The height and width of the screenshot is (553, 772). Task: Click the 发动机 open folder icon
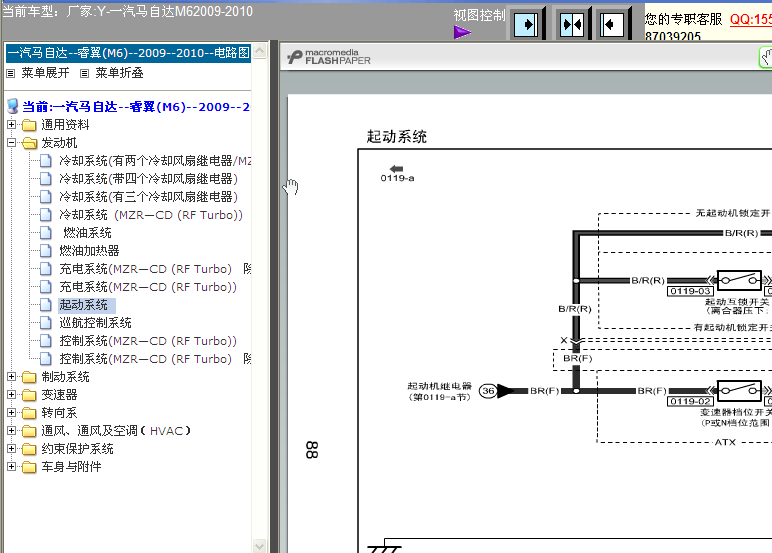[x=30, y=143]
